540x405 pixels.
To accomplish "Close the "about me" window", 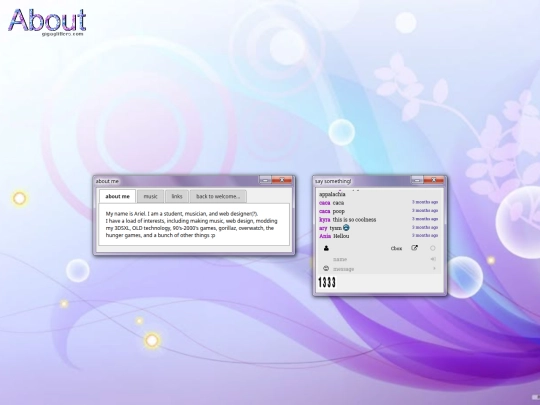I will coord(282,180).
